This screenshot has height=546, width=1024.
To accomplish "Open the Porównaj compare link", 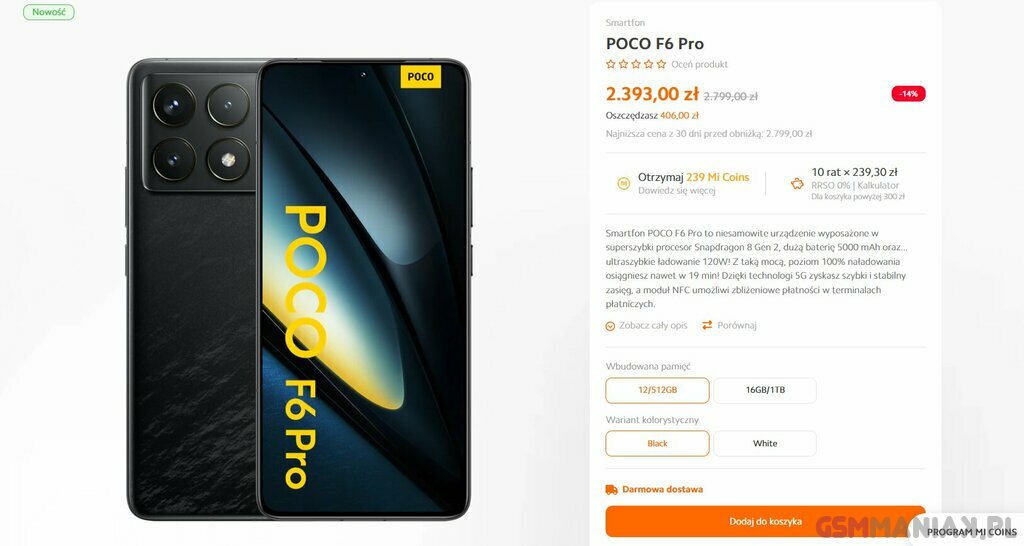I will point(737,325).
